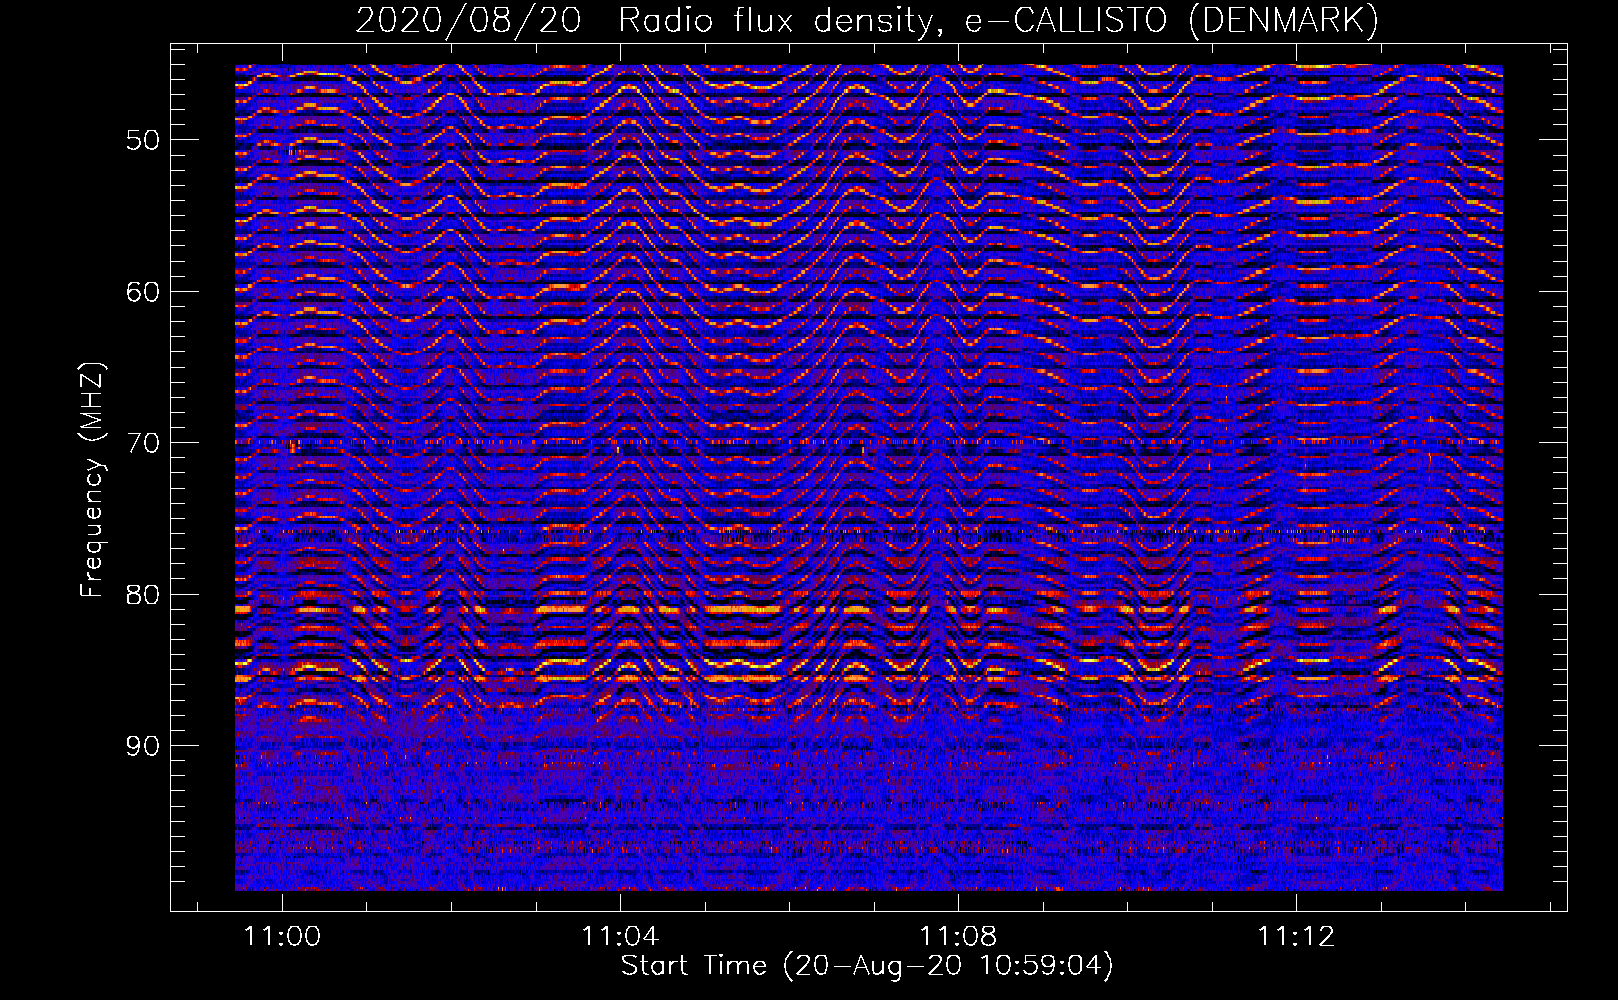Click the 60 MHz tick label
The image size is (1618, 1000).
(x=142, y=292)
